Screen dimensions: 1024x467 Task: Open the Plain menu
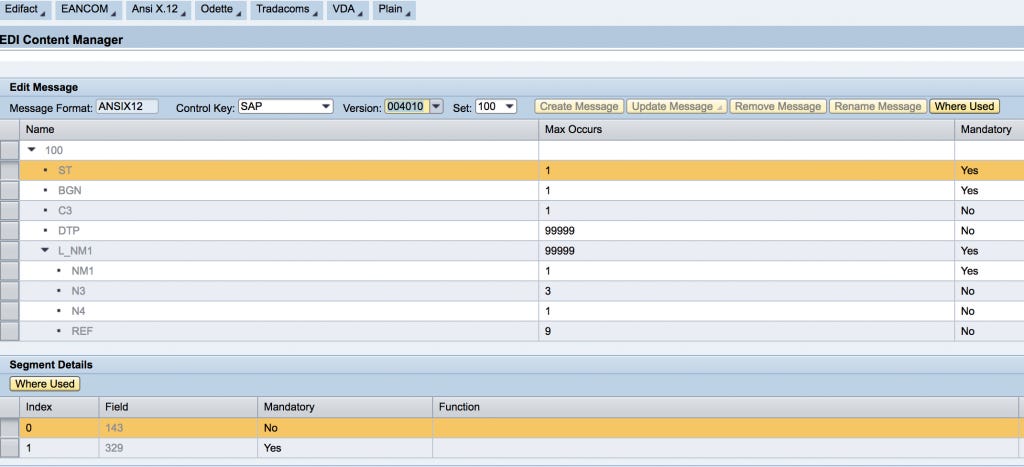(x=394, y=10)
